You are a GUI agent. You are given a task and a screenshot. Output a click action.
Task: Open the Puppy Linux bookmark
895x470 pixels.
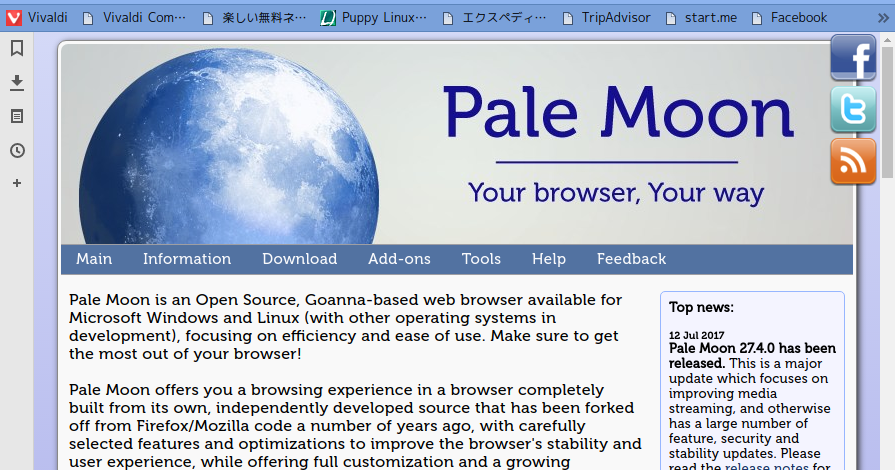click(x=373, y=18)
